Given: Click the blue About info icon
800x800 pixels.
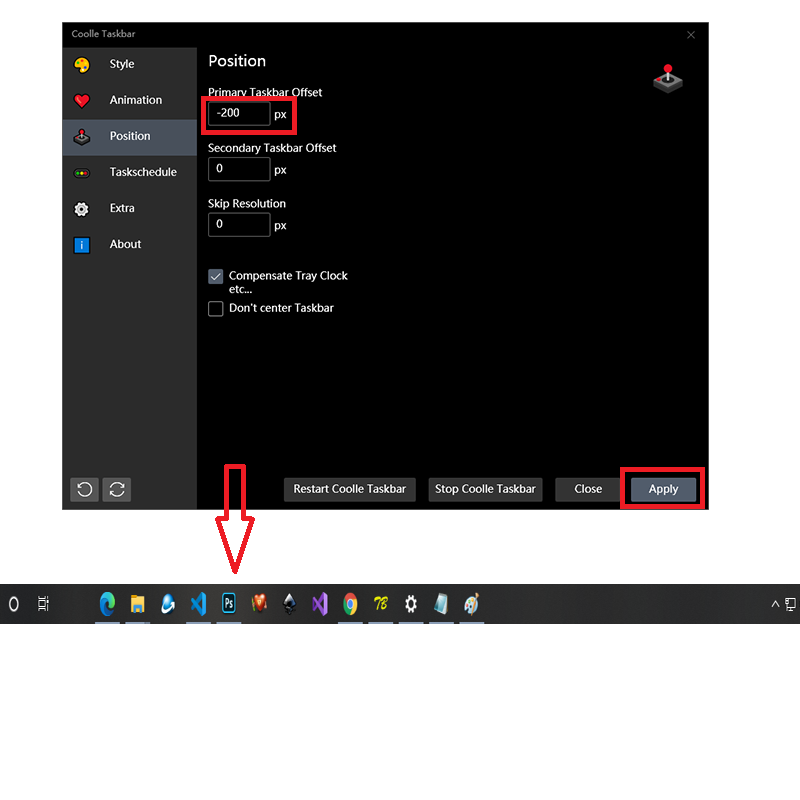Looking at the screenshot, I should pyautogui.click(x=82, y=245).
